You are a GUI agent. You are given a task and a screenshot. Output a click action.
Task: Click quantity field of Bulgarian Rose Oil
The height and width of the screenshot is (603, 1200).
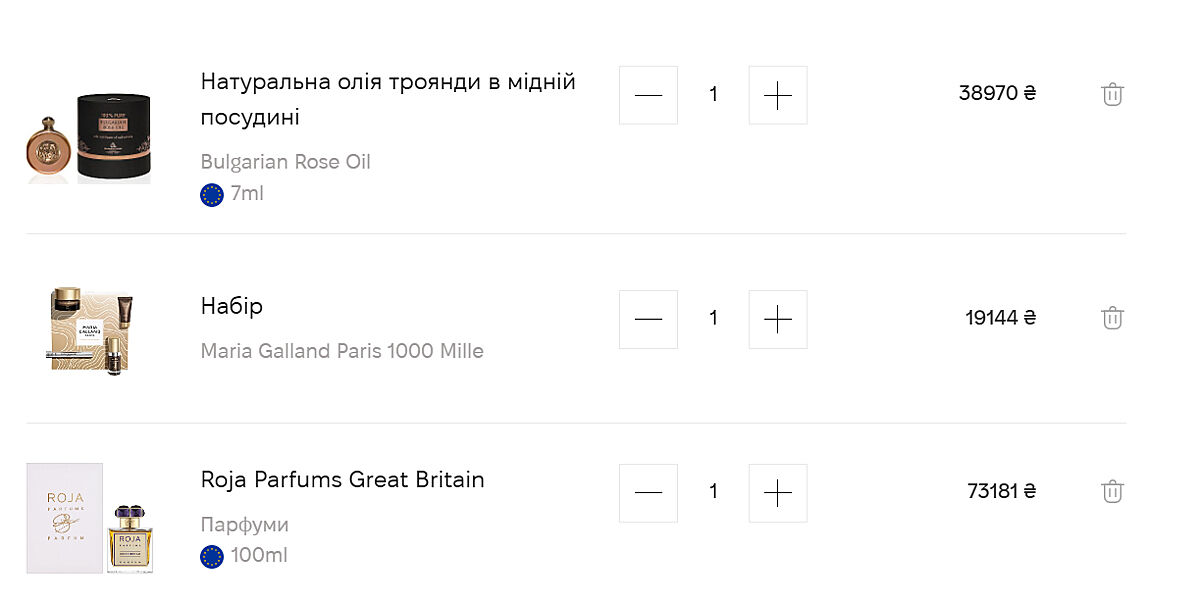coord(713,95)
